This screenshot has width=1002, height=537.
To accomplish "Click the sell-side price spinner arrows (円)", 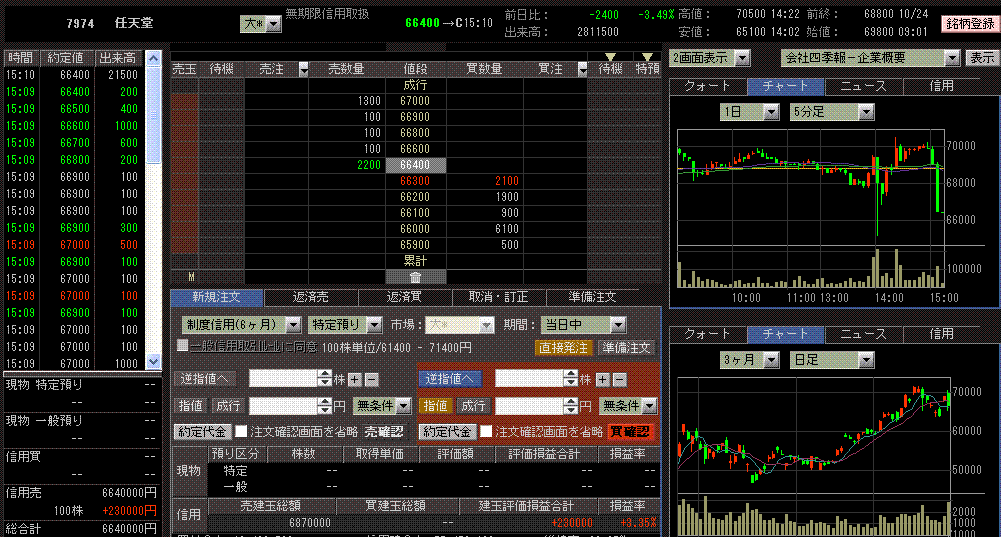I will click(324, 406).
